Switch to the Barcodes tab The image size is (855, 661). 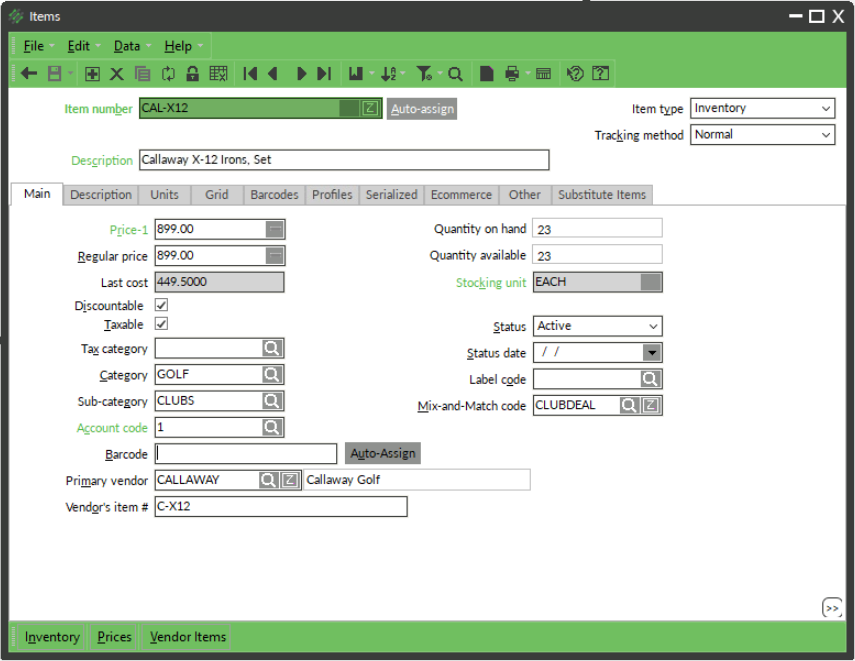tap(274, 195)
